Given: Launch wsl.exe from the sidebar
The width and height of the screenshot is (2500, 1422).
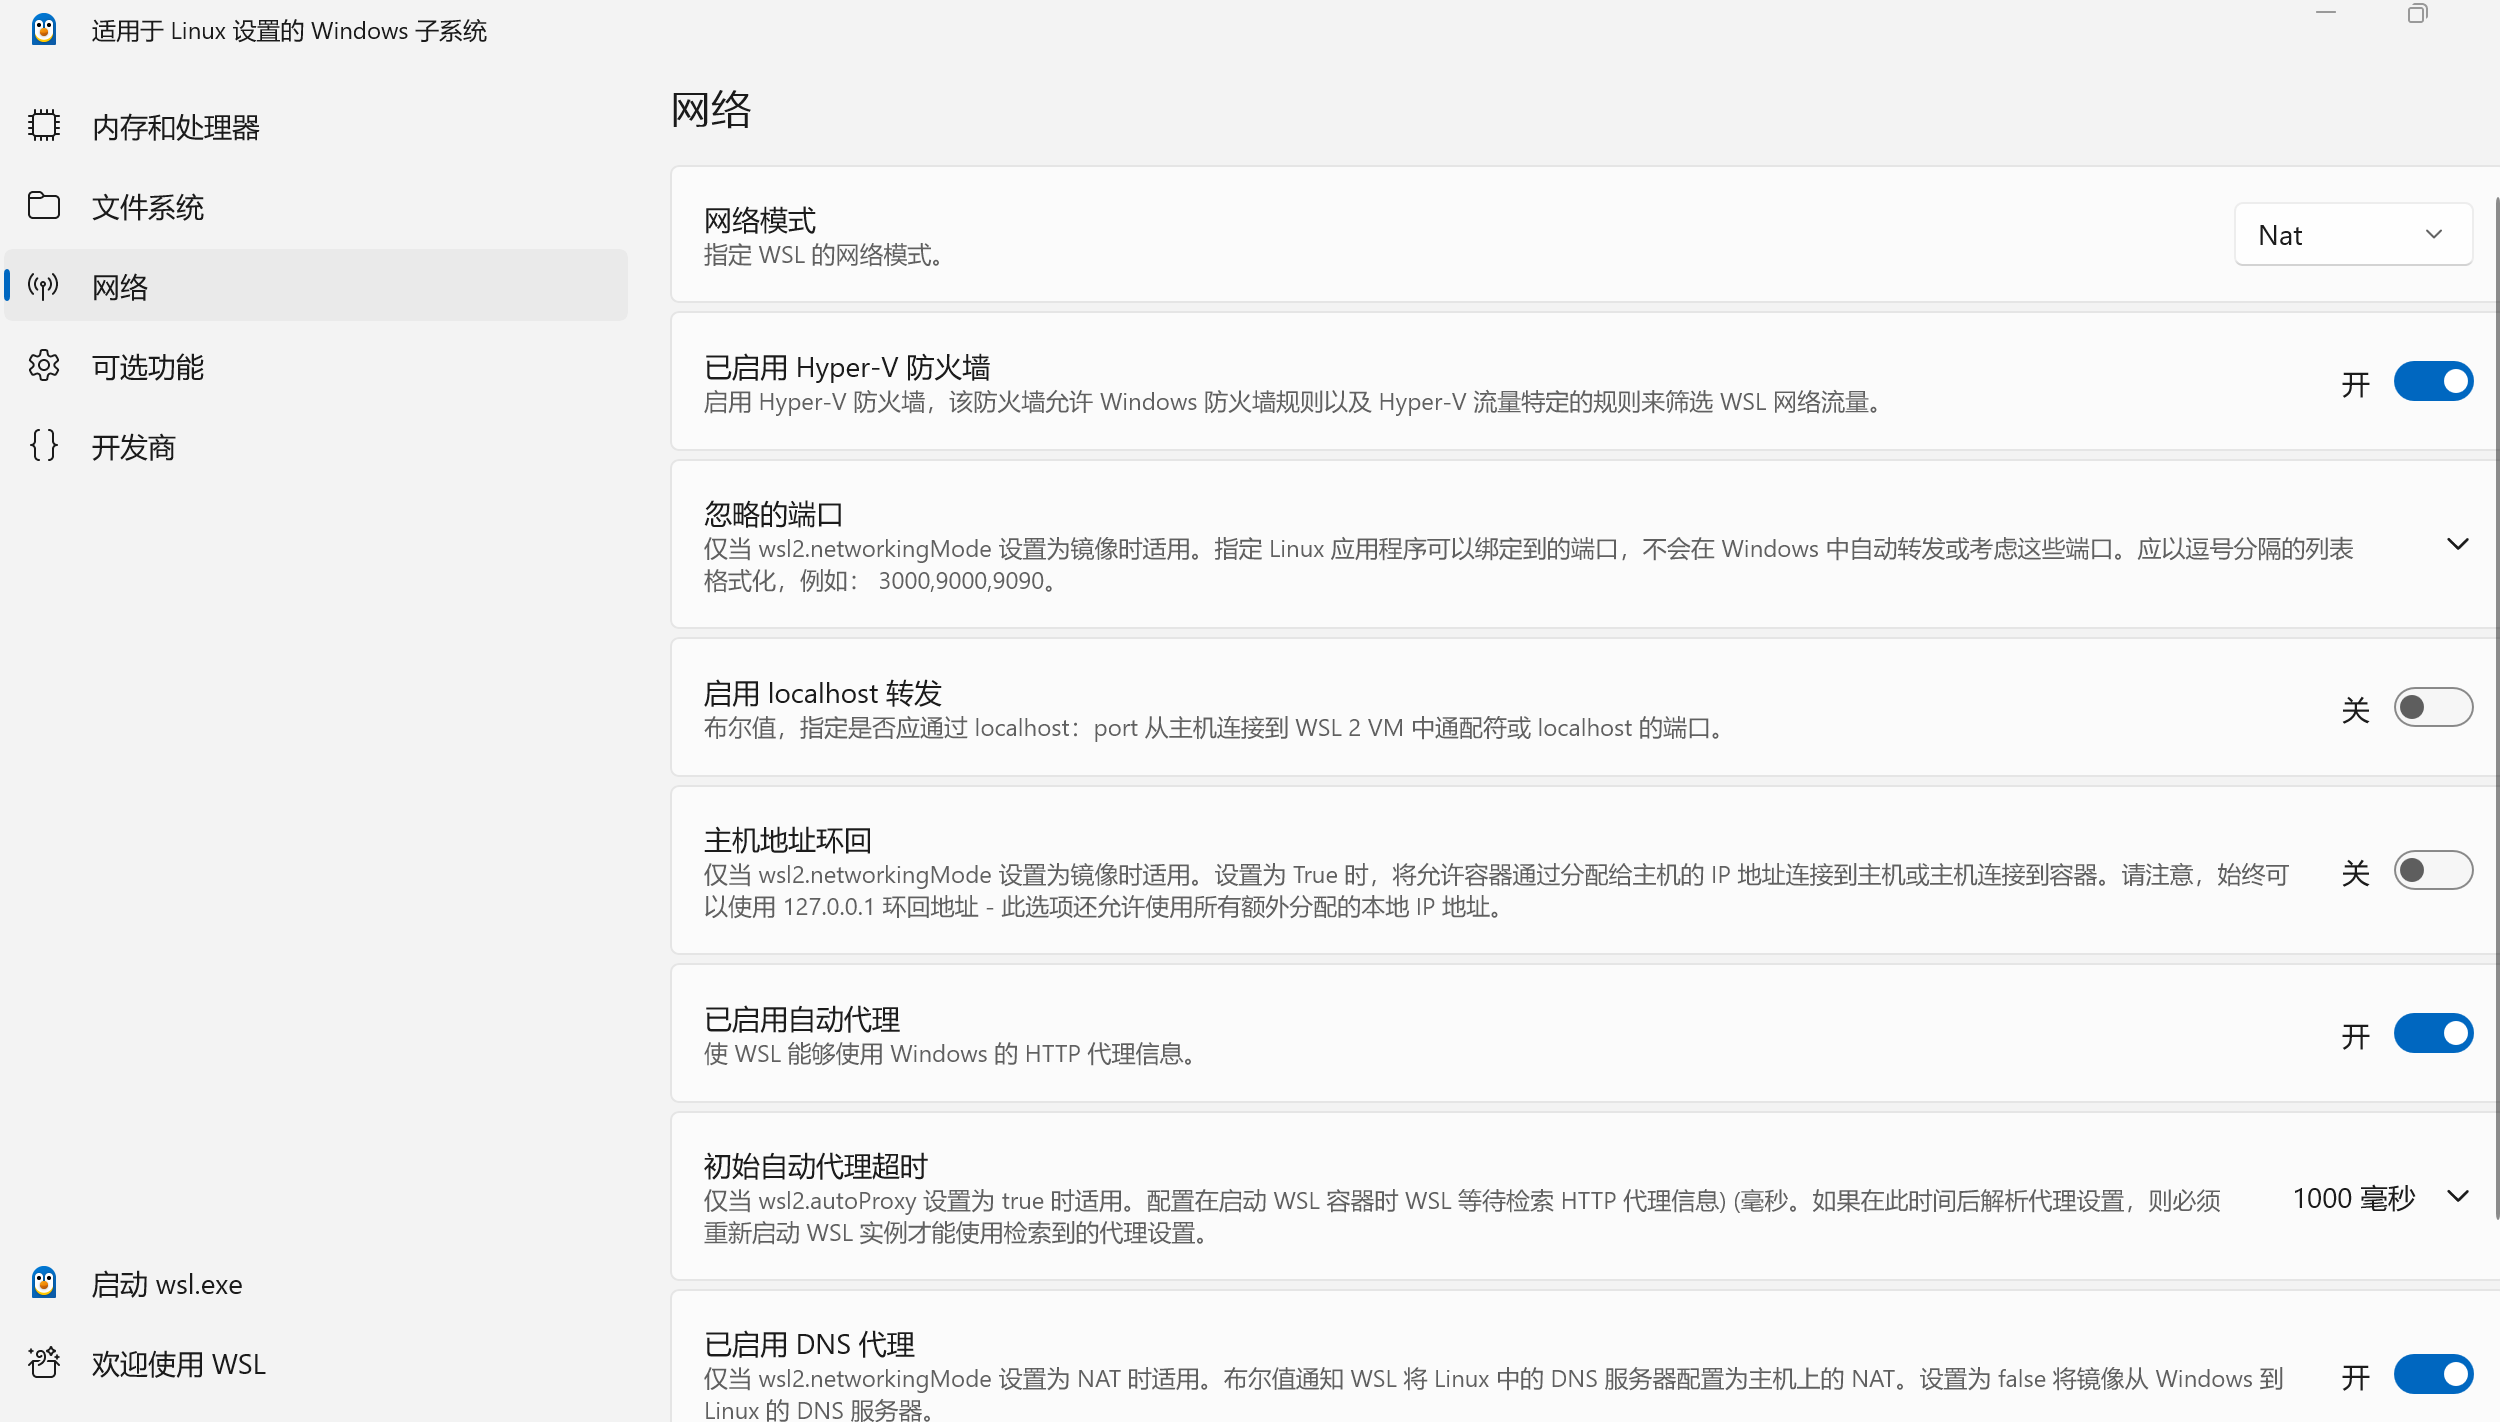Looking at the screenshot, I should (x=167, y=1284).
